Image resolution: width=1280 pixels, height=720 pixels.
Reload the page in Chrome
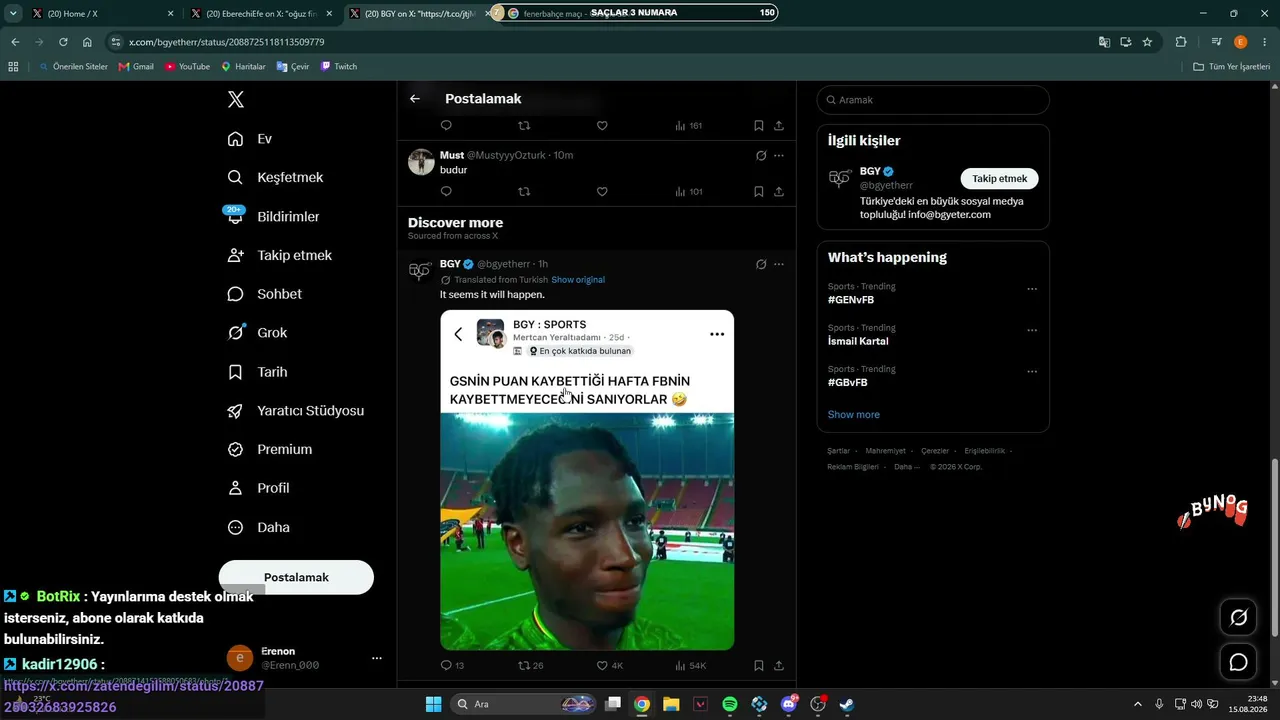point(63,42)
